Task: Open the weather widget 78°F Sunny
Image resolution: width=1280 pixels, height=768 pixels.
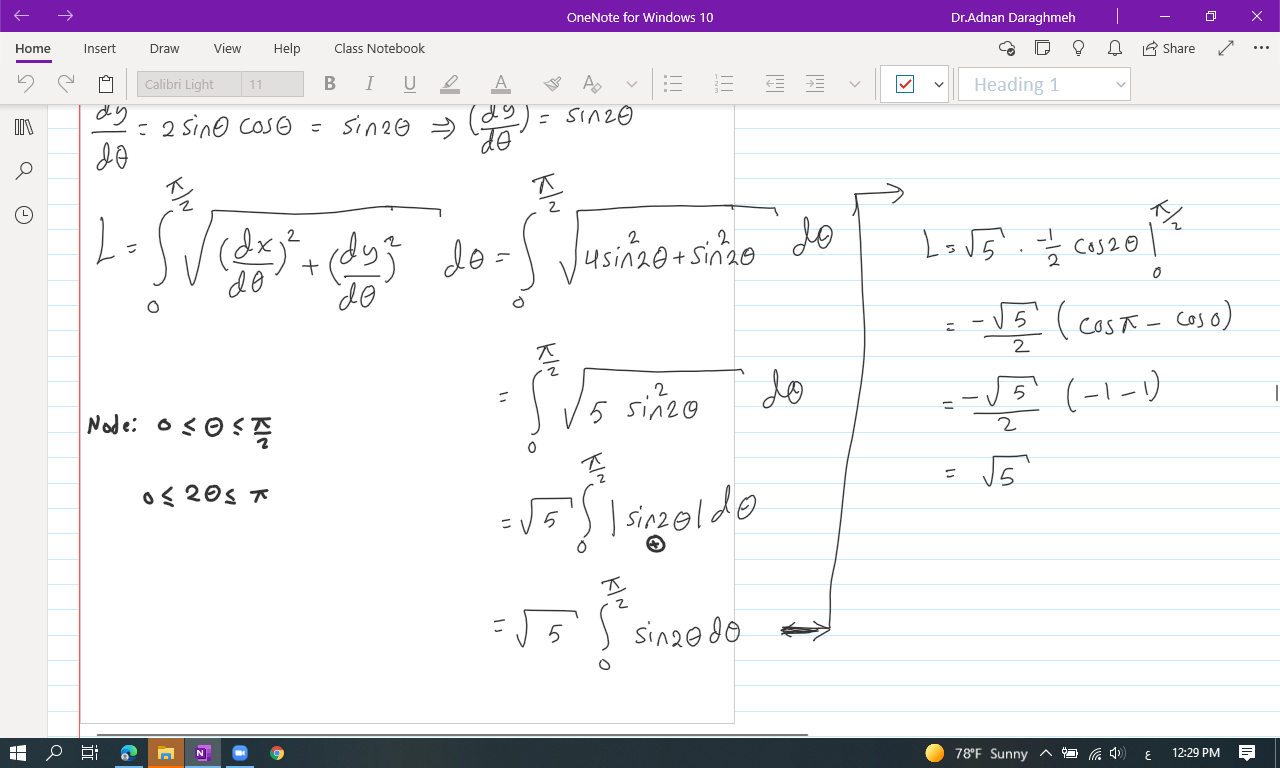Action: click(976, 752)
